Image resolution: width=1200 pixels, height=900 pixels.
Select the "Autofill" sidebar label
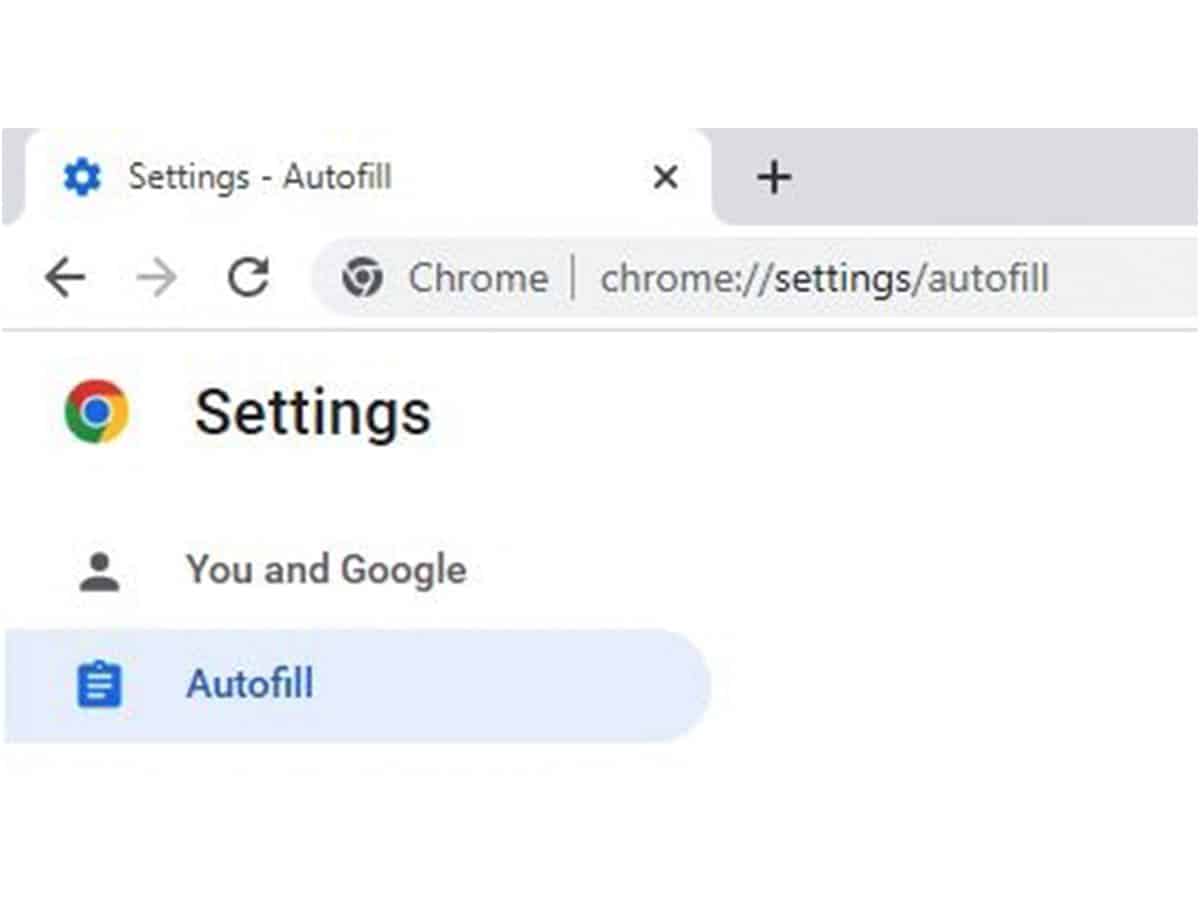coord(250,685)
